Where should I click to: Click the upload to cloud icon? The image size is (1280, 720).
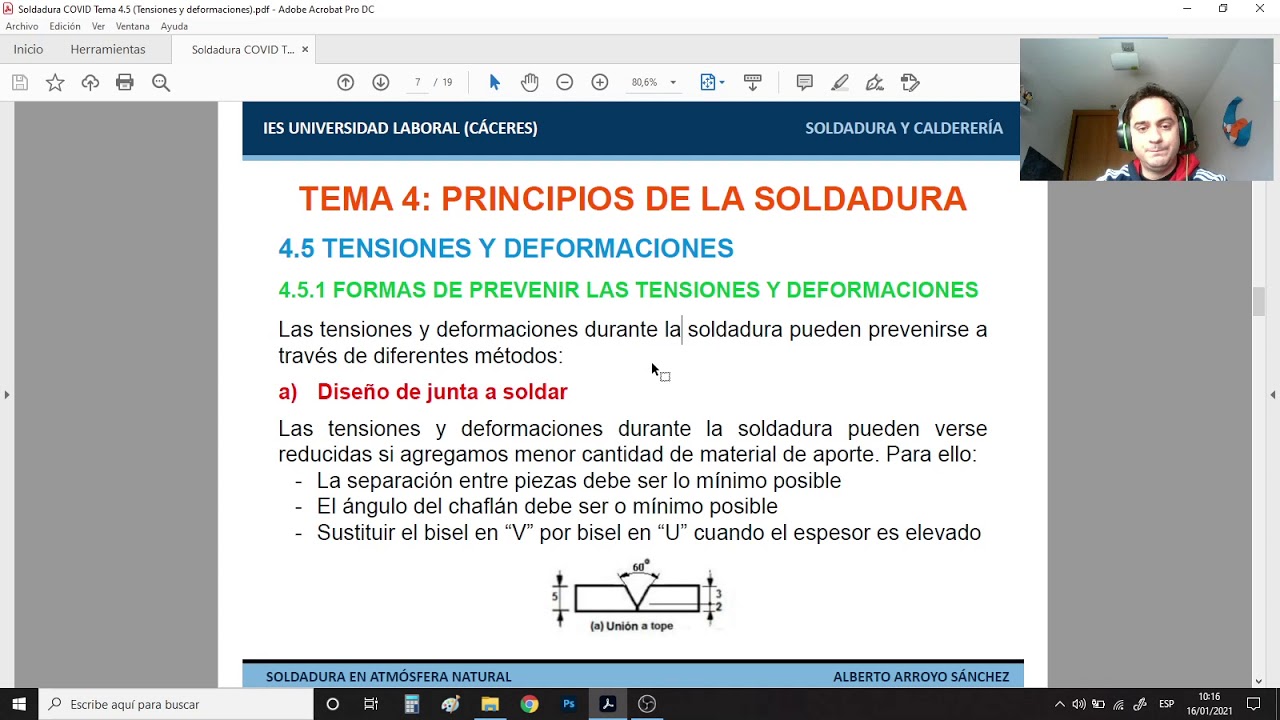90,83
